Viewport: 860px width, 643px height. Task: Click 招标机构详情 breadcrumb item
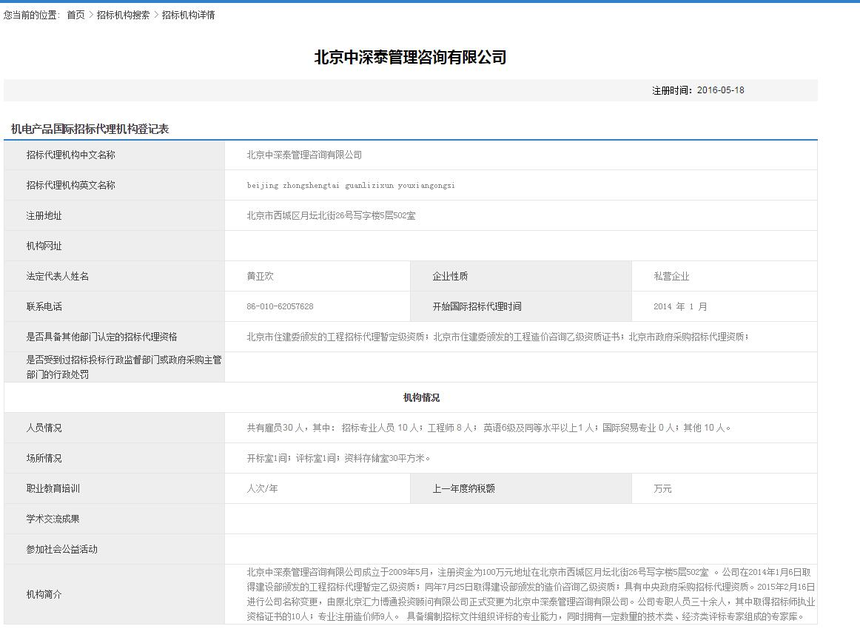[188, 15]
